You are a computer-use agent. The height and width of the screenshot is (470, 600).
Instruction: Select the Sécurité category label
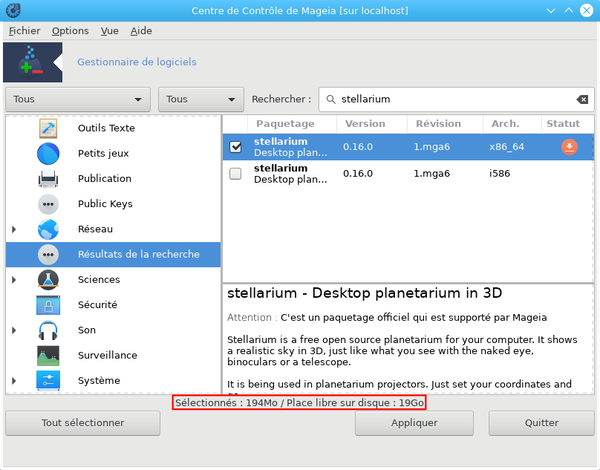coord(97,305)
